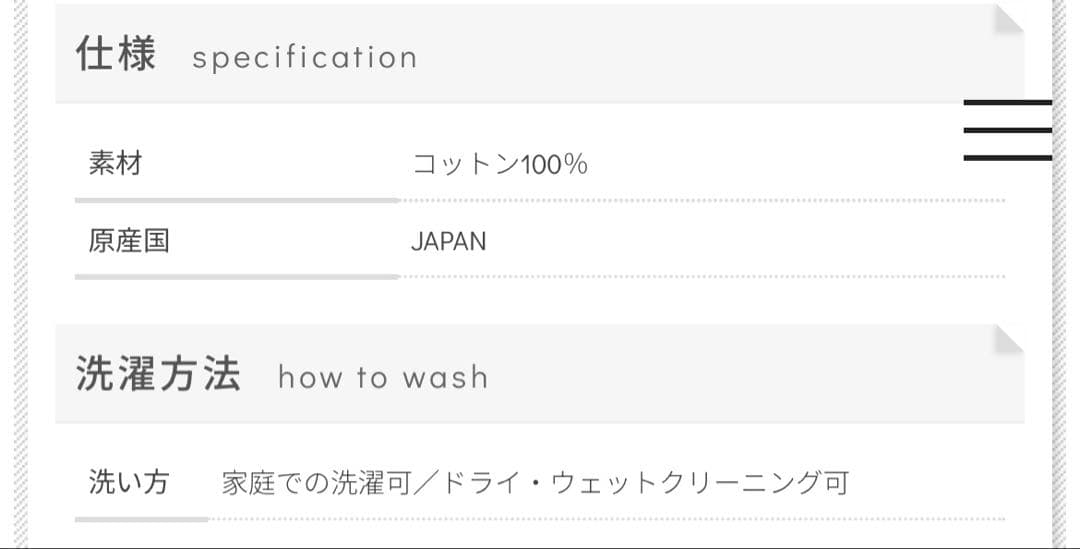Click the 'how to wash' subtitle
The image size is (1080, 549).
[x=383, y=377]
